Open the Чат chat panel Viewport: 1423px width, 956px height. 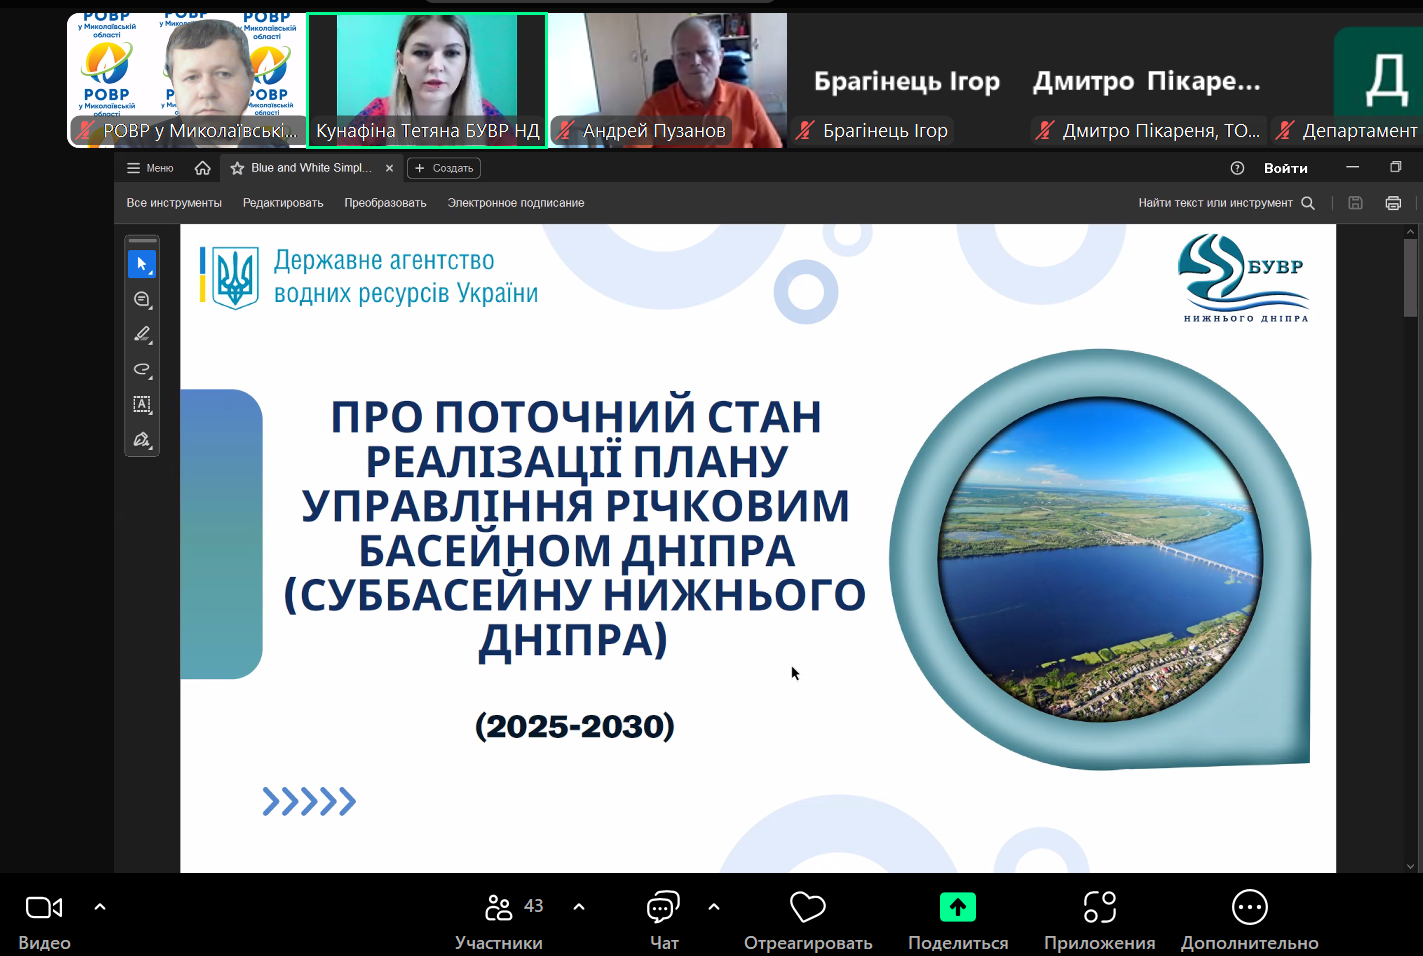tap(663, 922)
